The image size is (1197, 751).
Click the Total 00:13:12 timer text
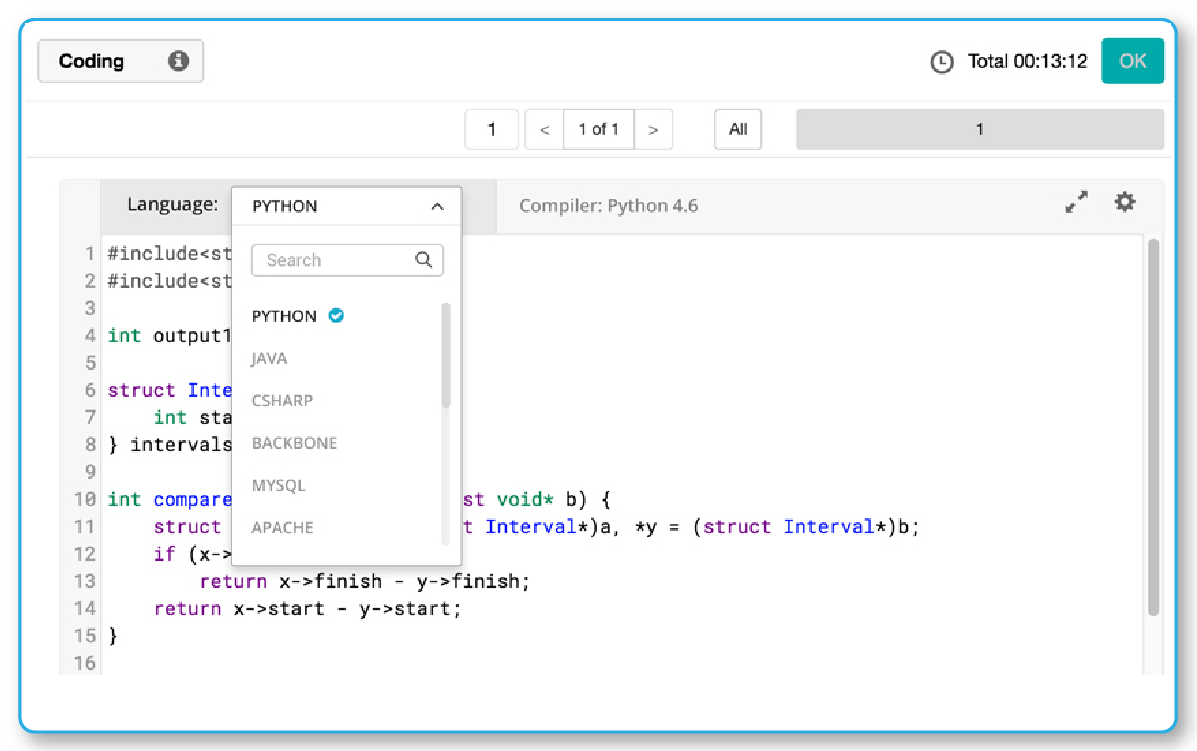(1028, 61)
